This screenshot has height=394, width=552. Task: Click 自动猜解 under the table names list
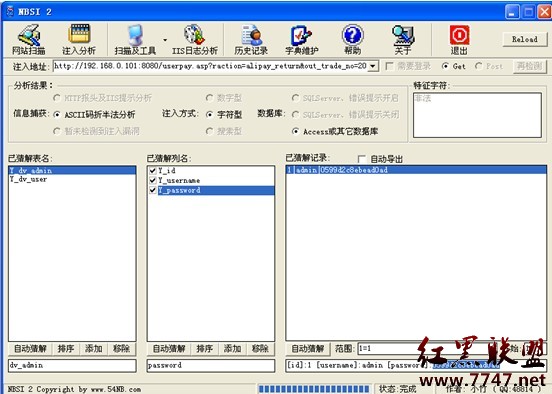[x=30, y=349]
